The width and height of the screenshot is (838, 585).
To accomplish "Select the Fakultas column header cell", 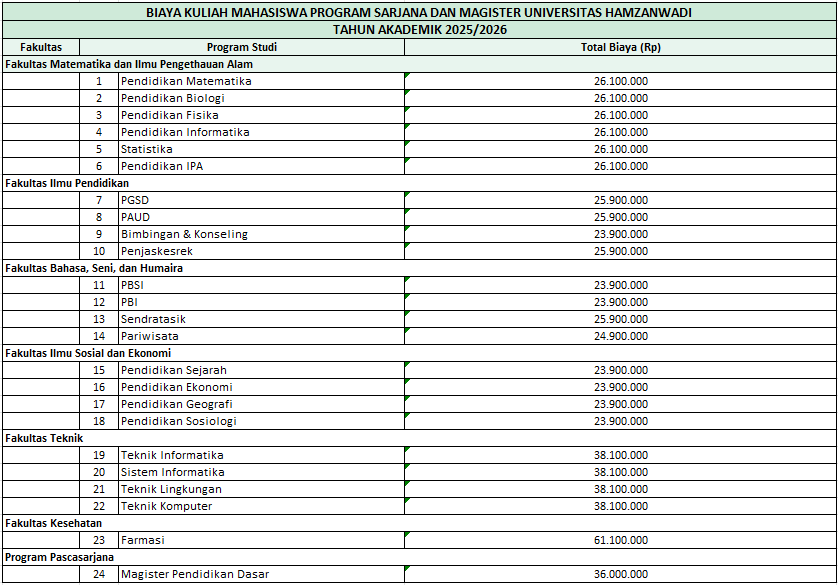I will 41,47.
